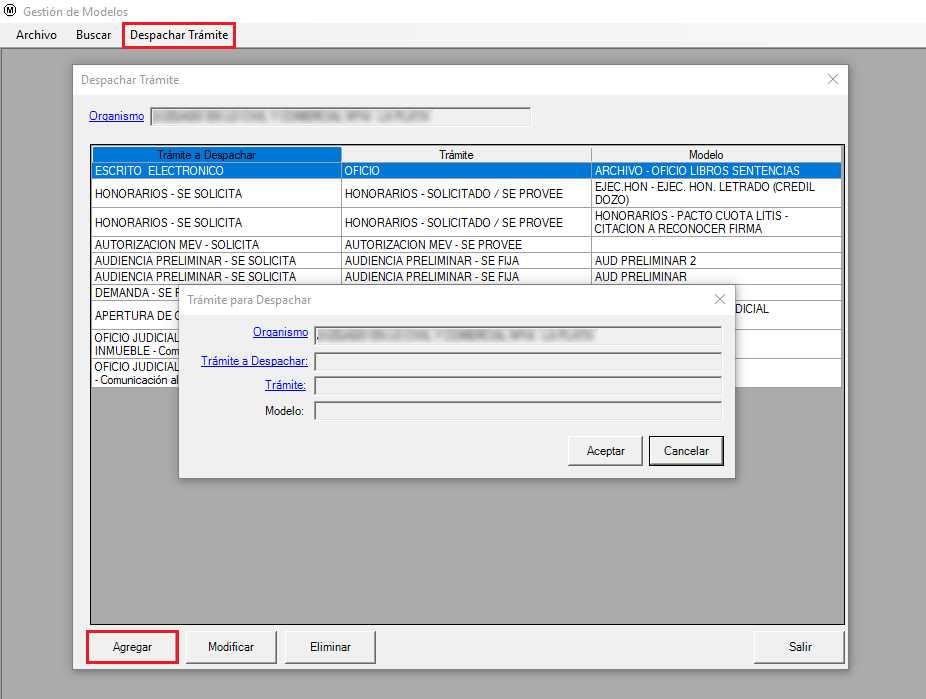Viewport: 926px width, 699px height.
Task: Close the Despachar Trámite window
Action: coord(832,79)
